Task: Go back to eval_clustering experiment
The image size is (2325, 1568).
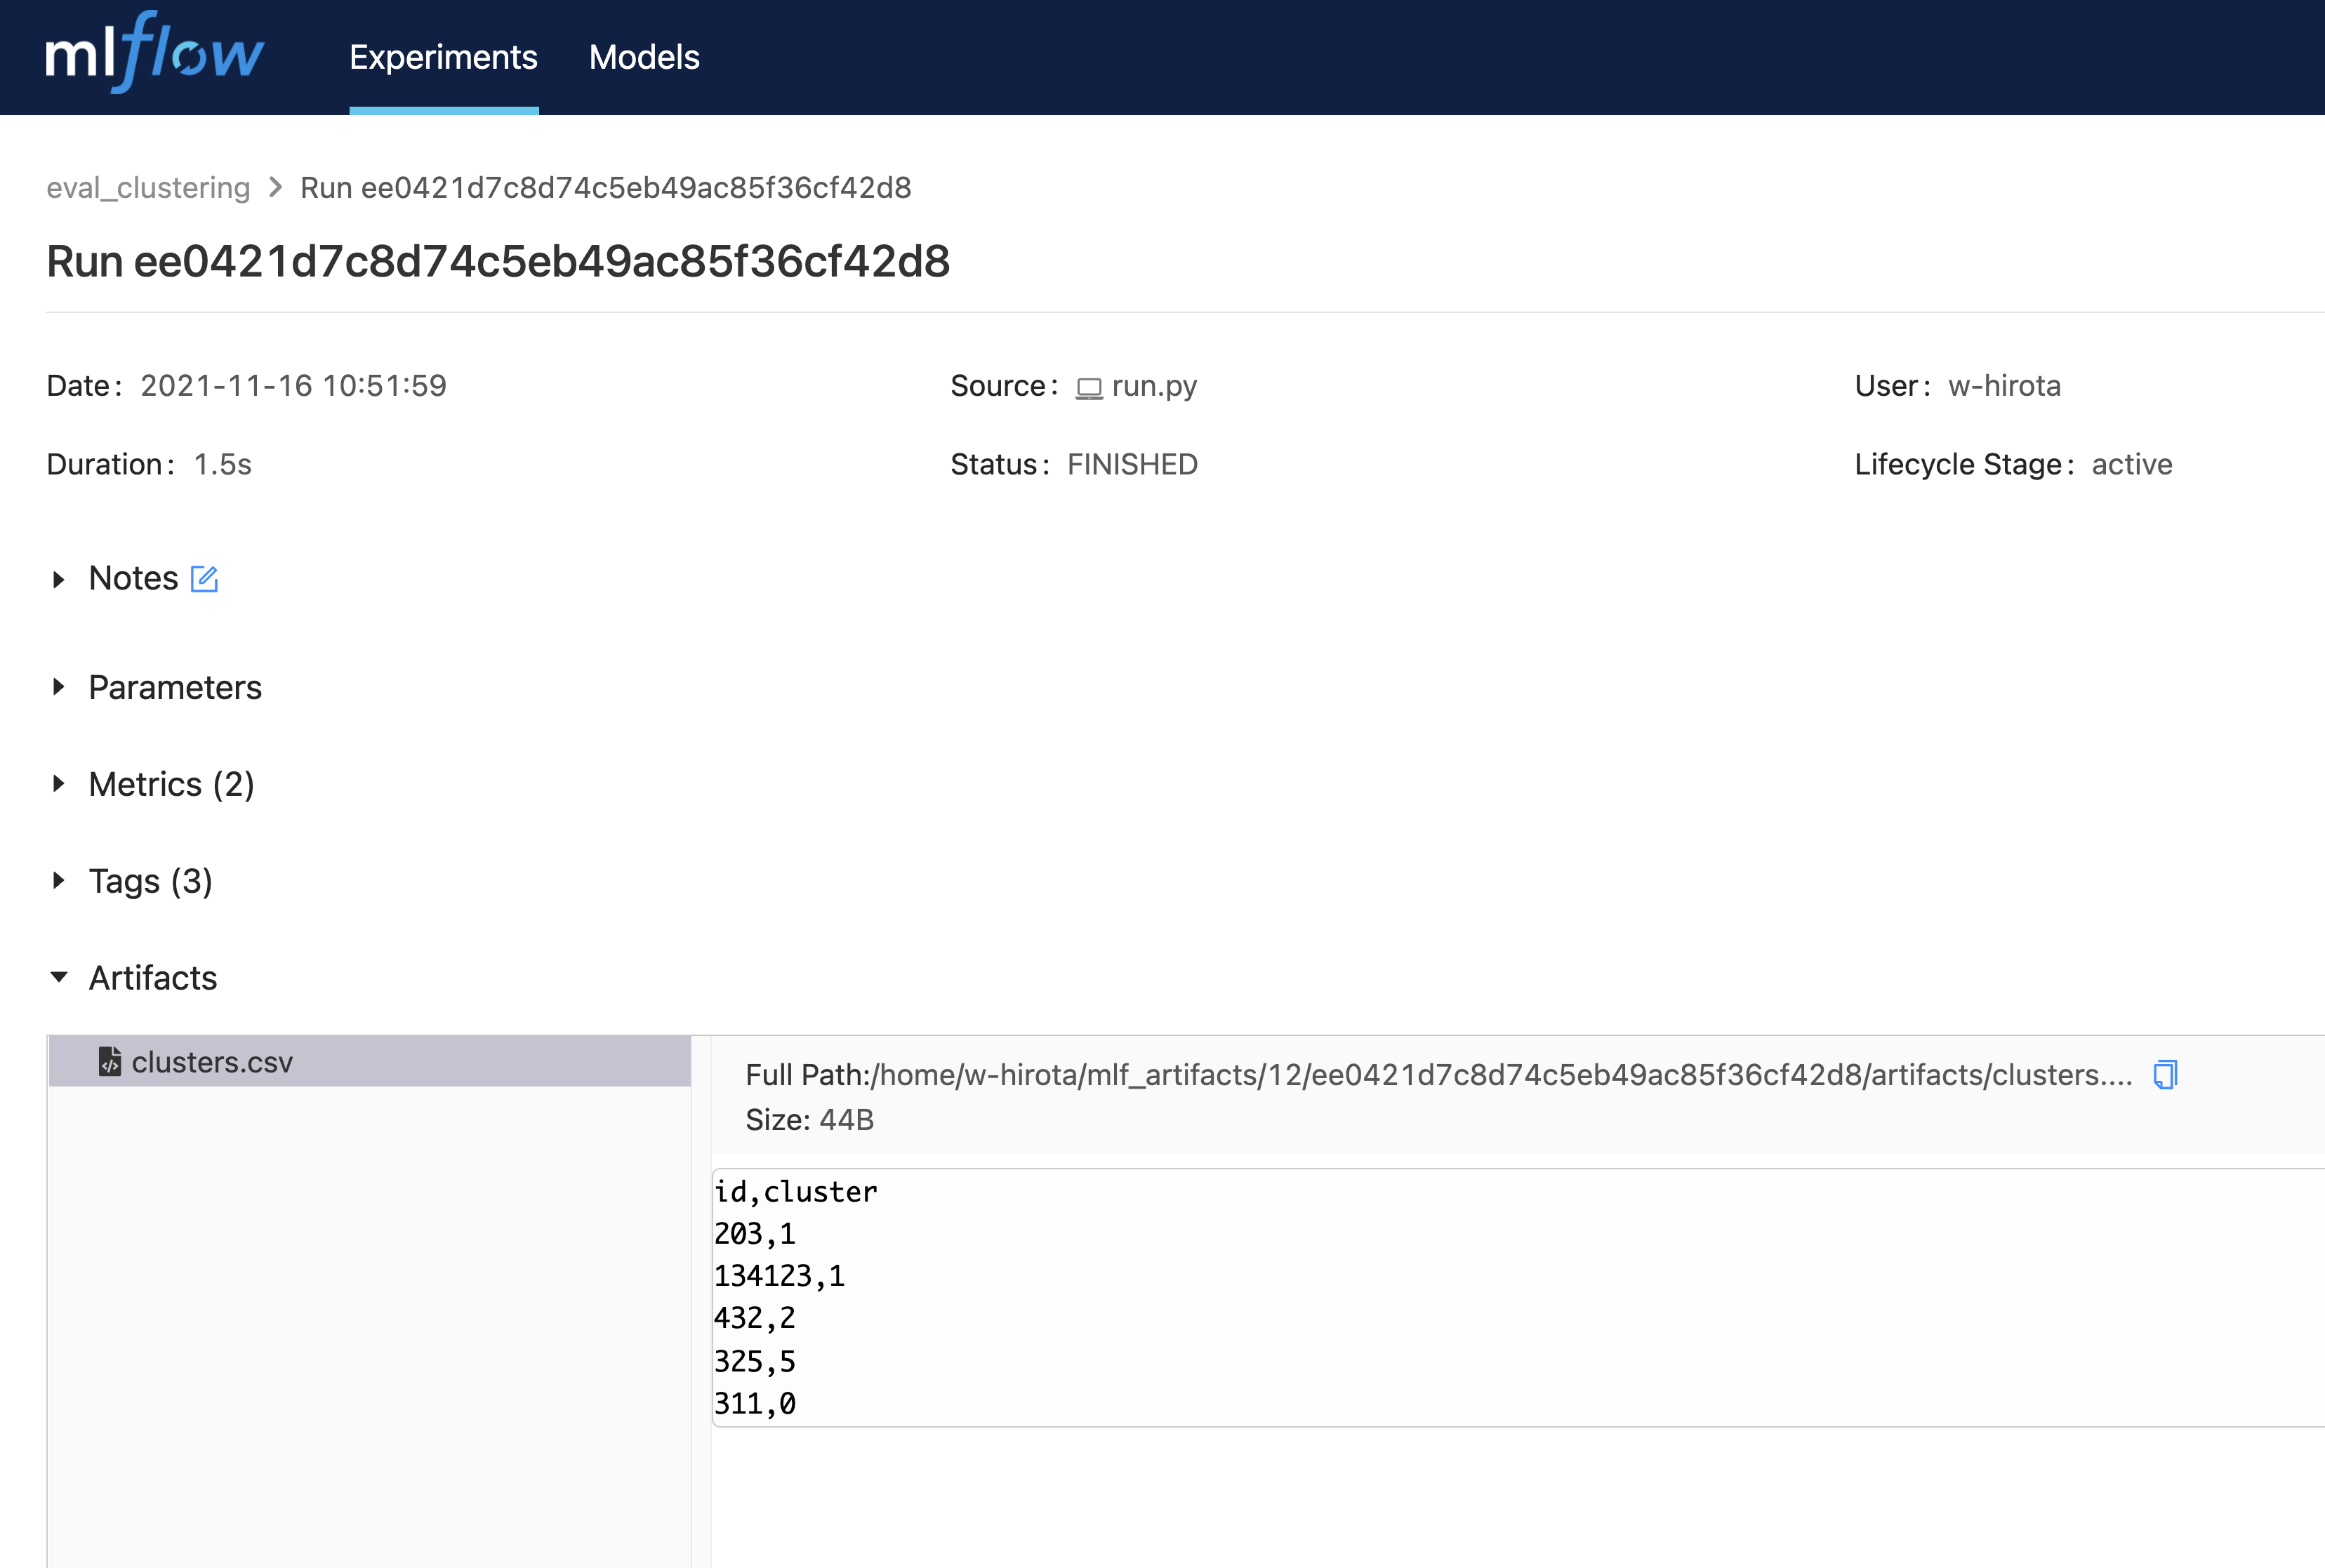Action: 148,188
